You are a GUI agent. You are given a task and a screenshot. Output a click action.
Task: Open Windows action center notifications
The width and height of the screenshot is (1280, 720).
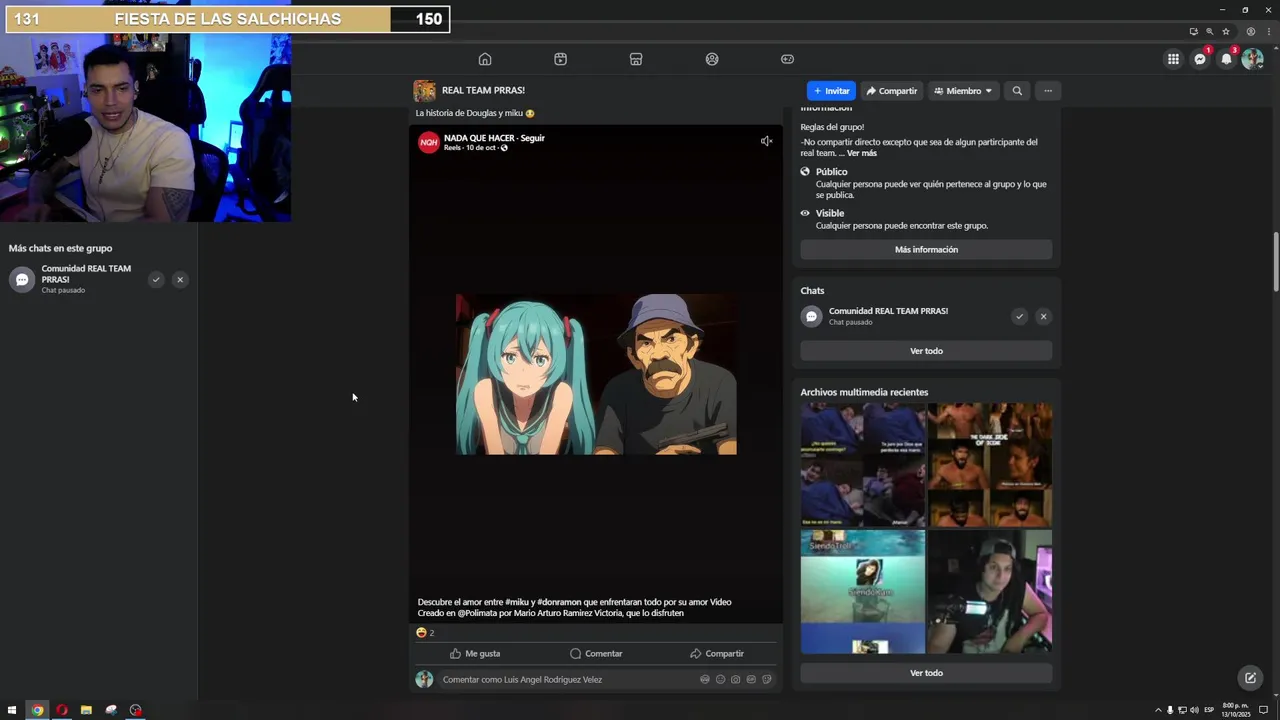point(1263,710)
